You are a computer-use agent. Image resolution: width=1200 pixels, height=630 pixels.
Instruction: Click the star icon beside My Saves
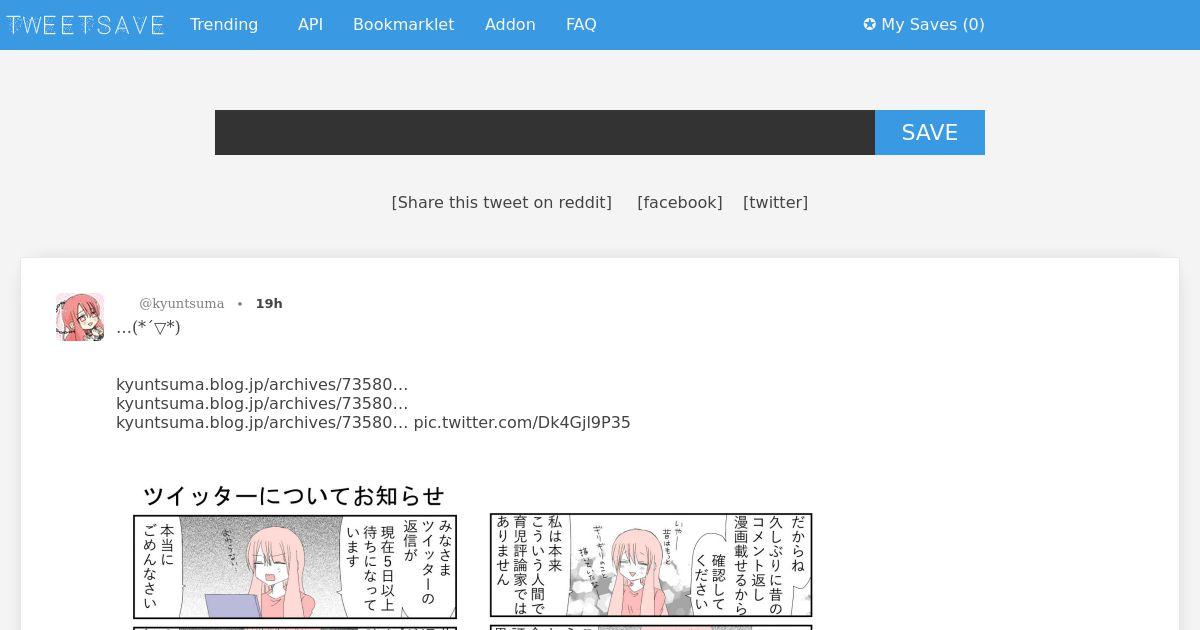pyautogui.click(x=870, y=25)
